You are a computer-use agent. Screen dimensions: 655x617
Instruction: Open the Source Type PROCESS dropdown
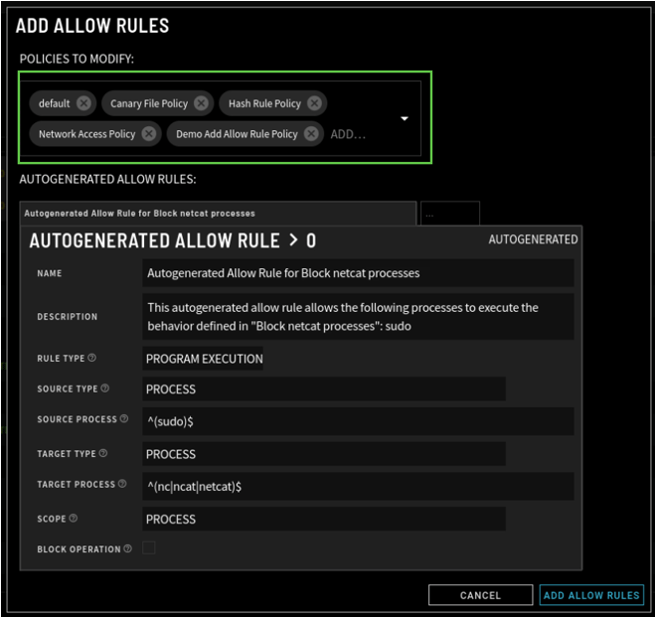coord(324,389)
